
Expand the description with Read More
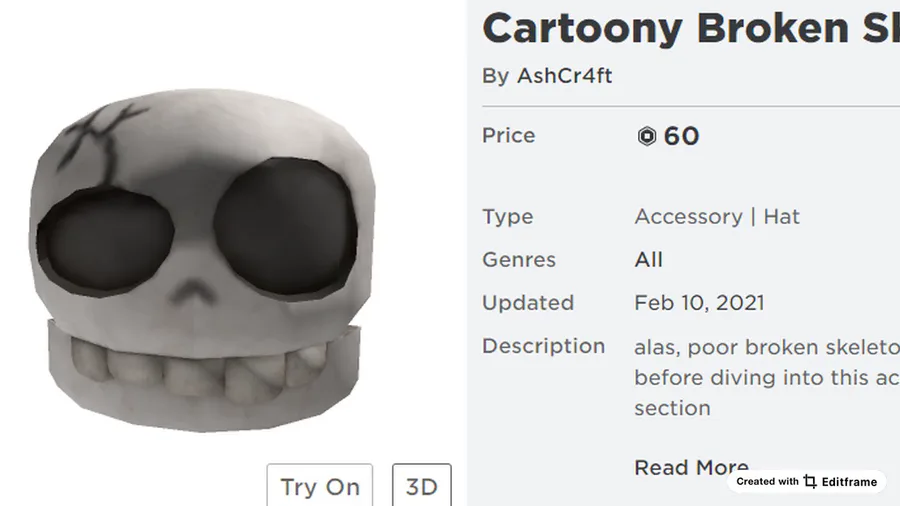click(x=691, y=467)
